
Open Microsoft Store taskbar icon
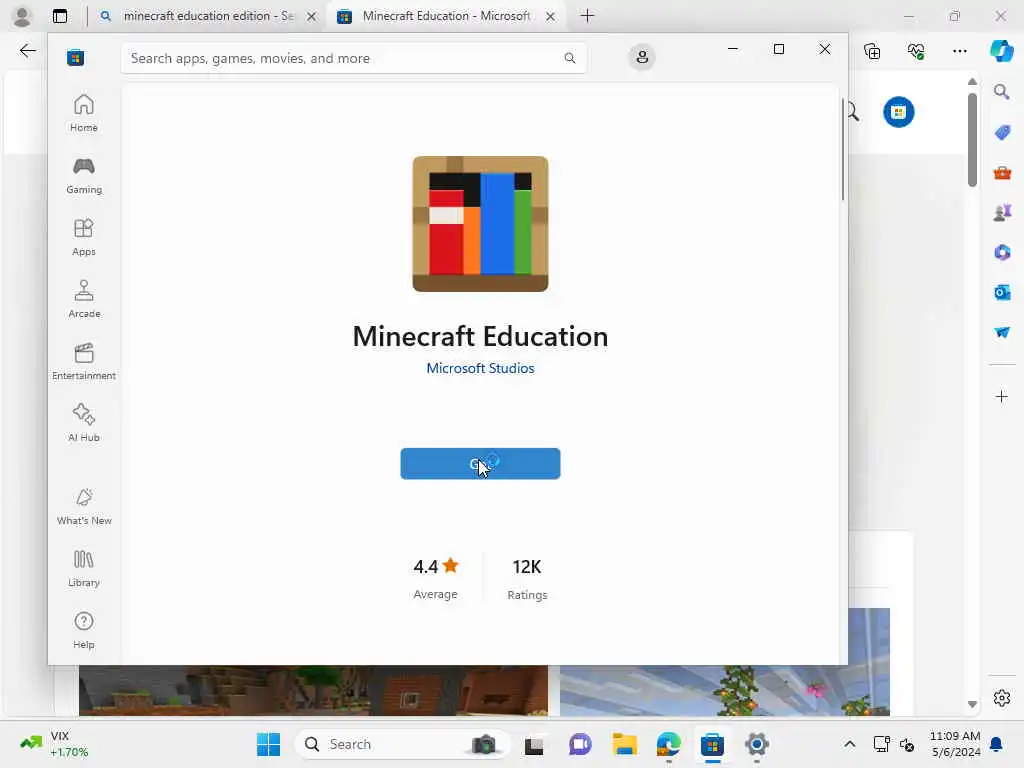(712, 744)
